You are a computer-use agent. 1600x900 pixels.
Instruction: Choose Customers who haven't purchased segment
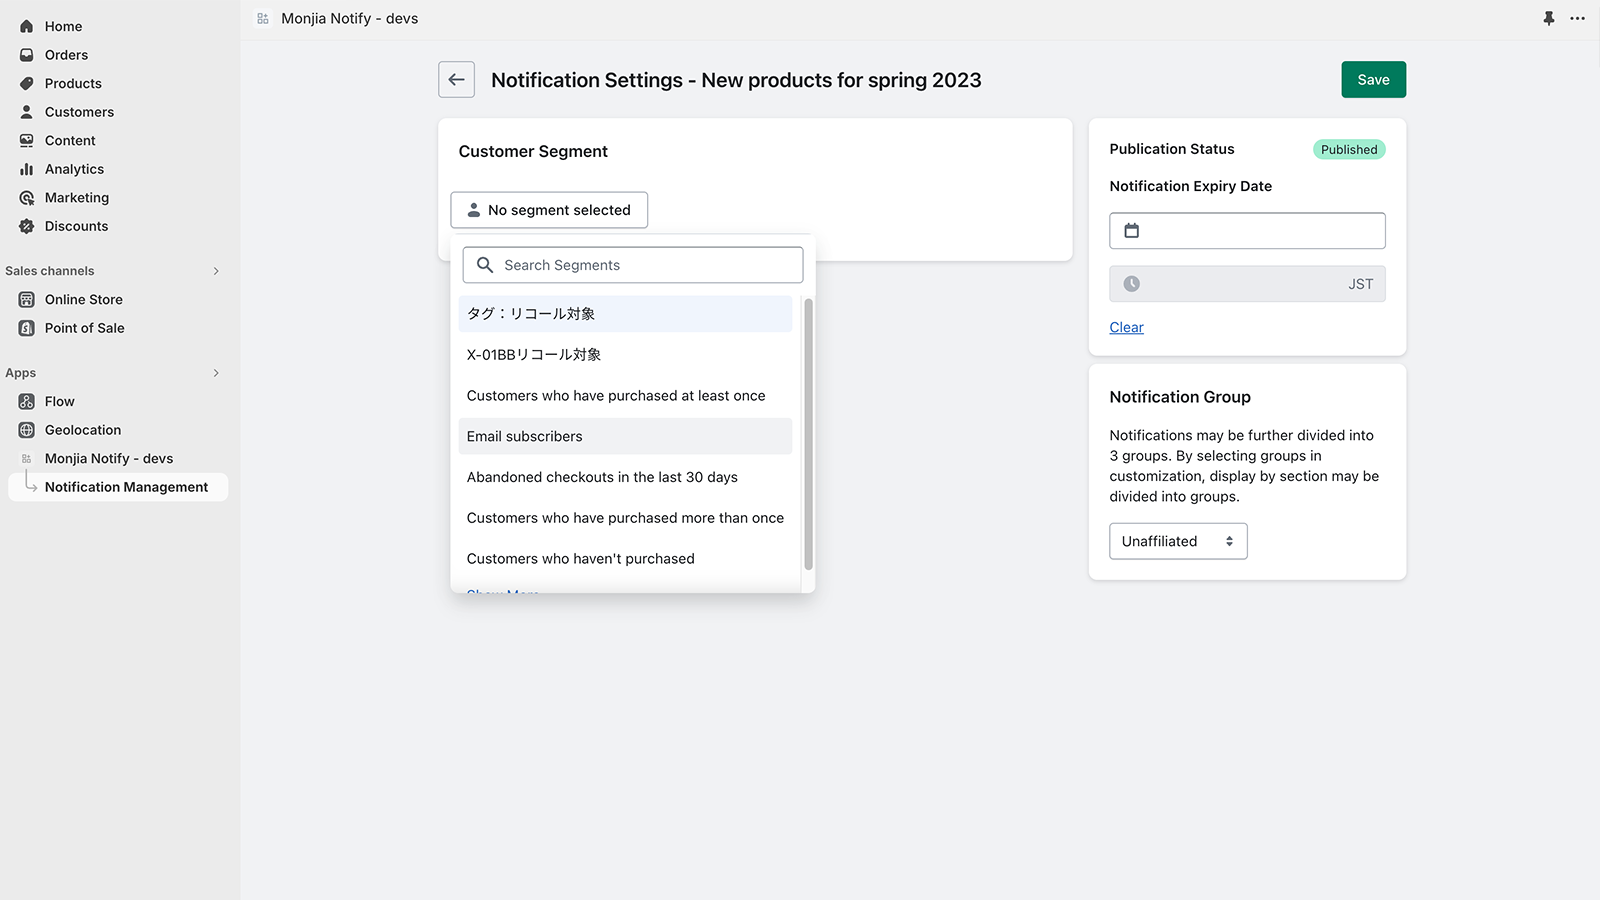[x=580, y=559]
